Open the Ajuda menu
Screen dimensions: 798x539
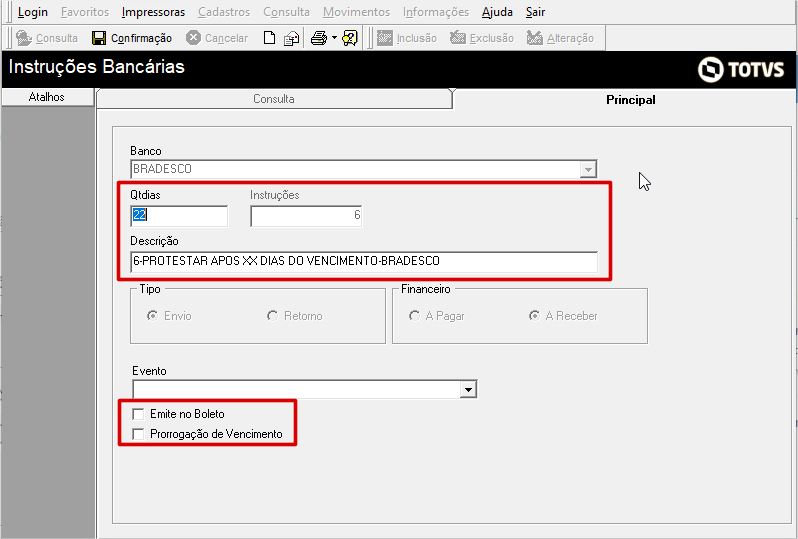click(x=497, y=12)
